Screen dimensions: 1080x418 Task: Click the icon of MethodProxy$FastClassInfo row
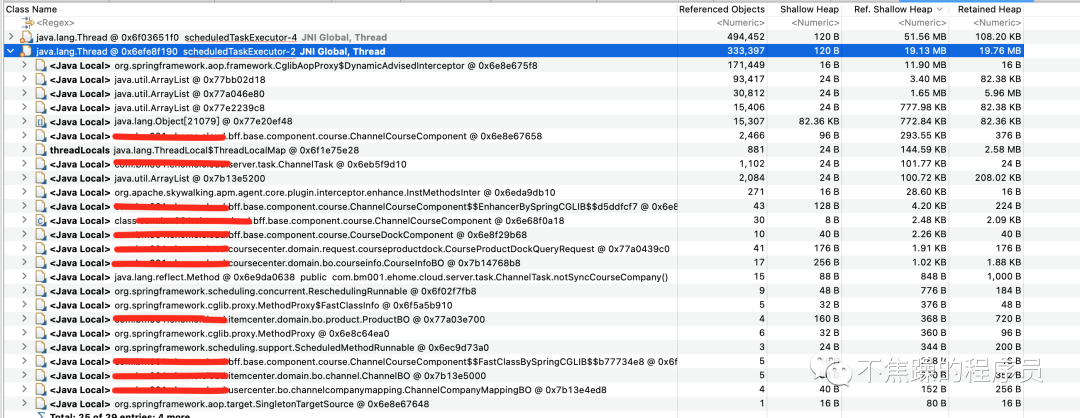(x=41, y=304)
